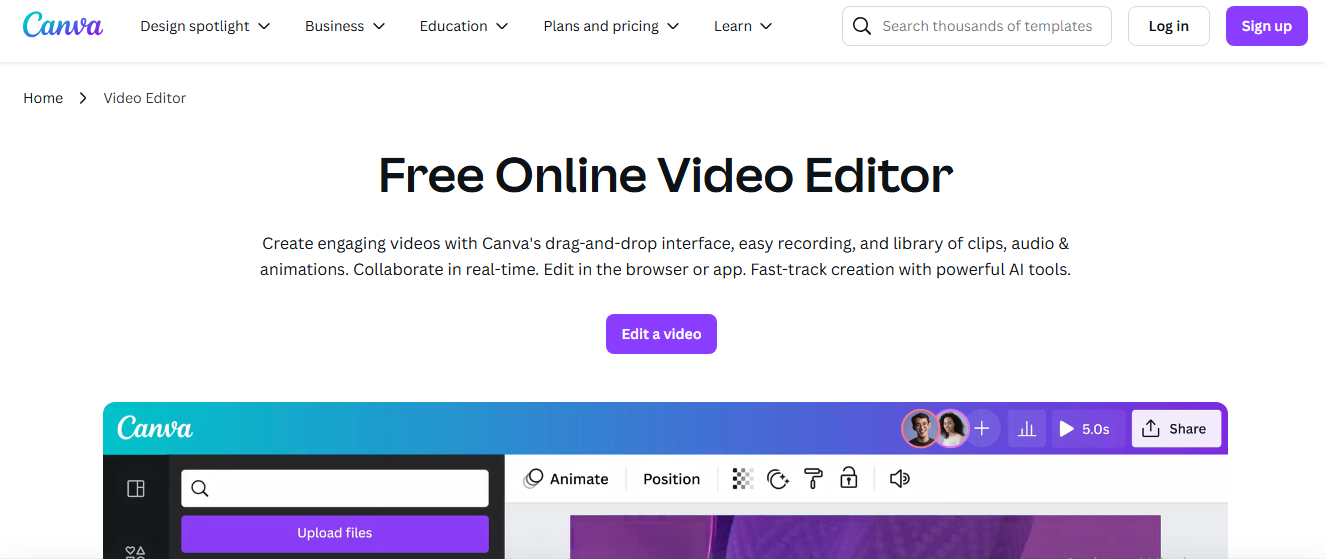Image resolution: width=1325 pixels, height=559 pixels.
Task: Click the circular animation-sparkle toolbar icon
Action: pos(777,479)
